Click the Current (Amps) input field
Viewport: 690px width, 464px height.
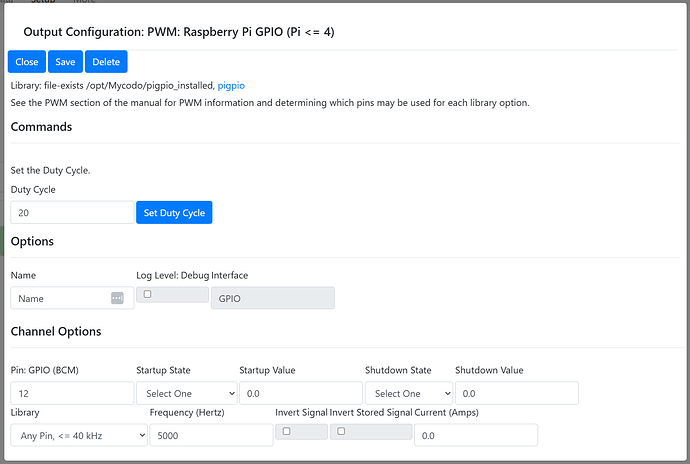(476, 435)
